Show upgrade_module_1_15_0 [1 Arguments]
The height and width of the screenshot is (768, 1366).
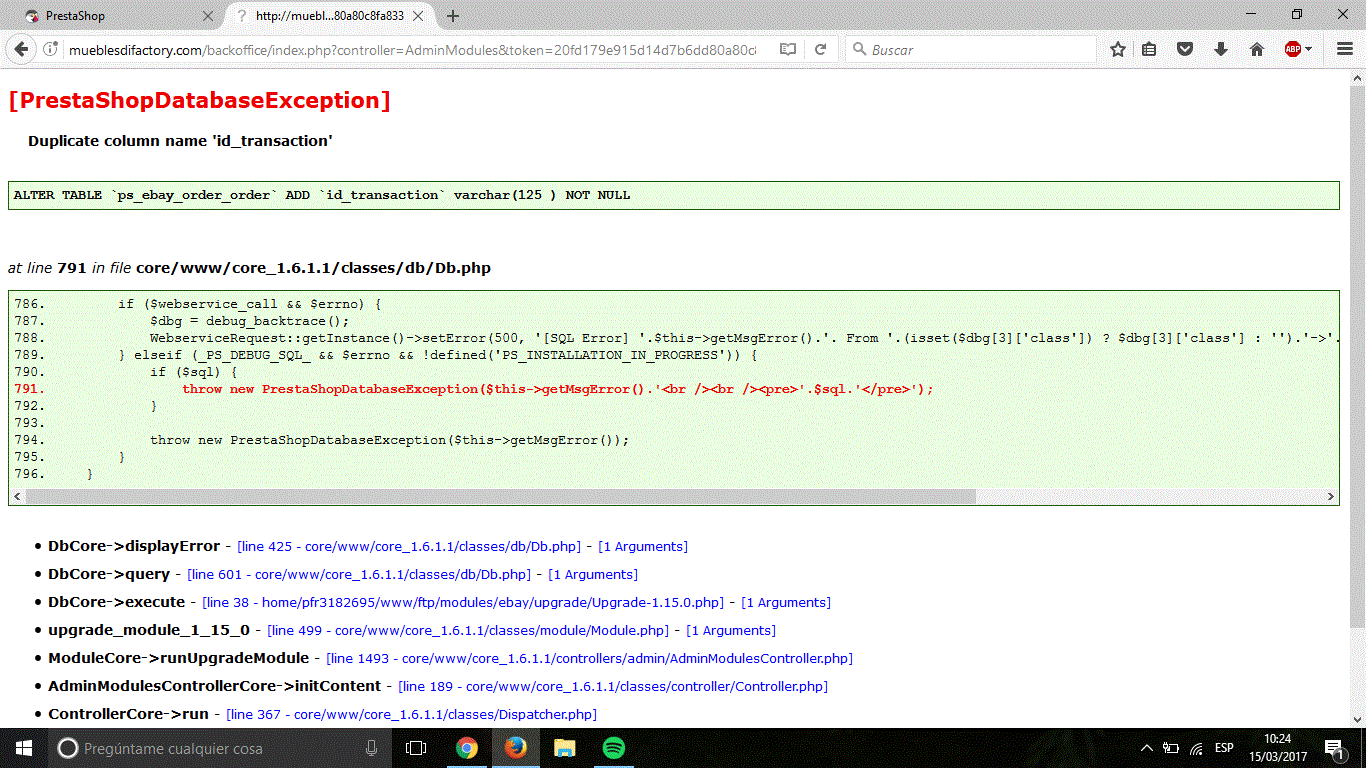point(731,631)
